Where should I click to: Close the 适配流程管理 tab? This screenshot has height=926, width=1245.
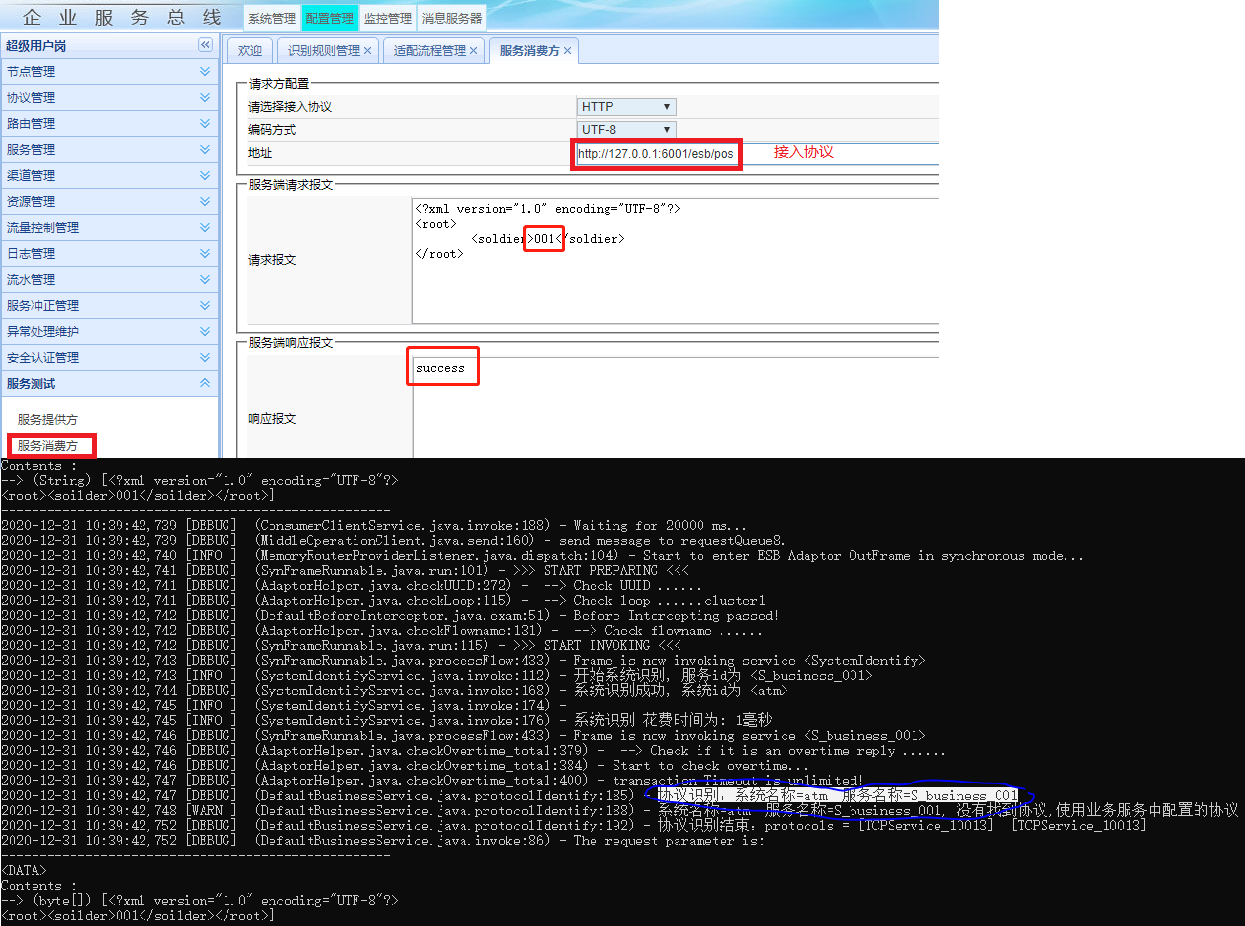[474, 51]
